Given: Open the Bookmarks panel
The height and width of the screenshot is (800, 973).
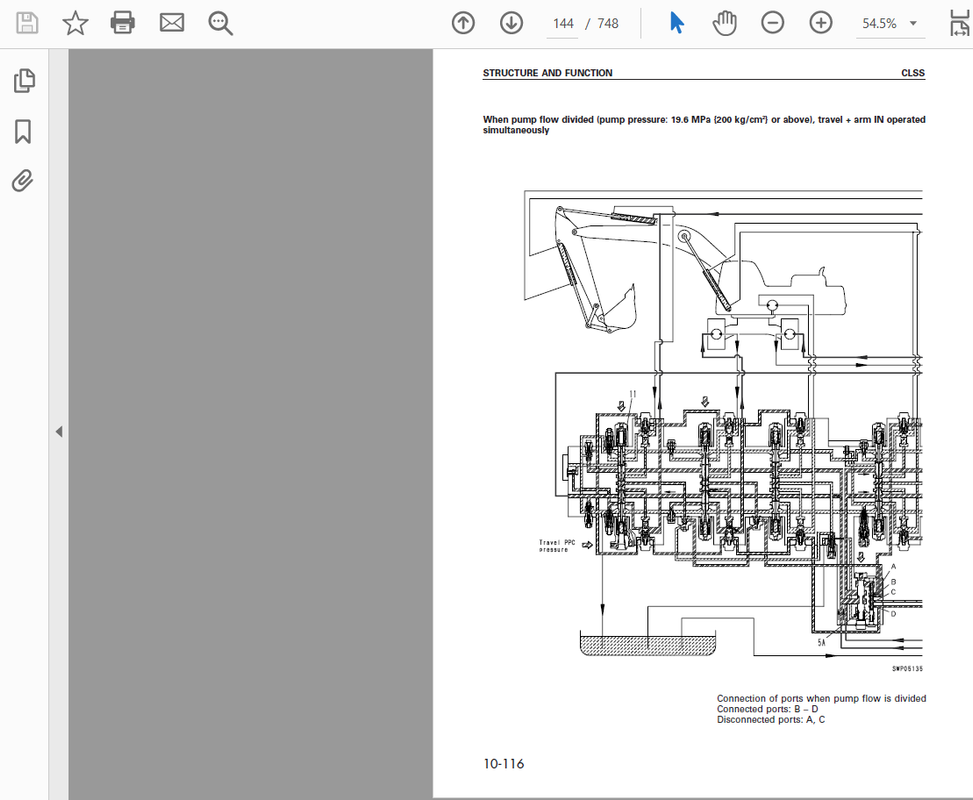Looking at the screenshot, I should coord(23,132).
